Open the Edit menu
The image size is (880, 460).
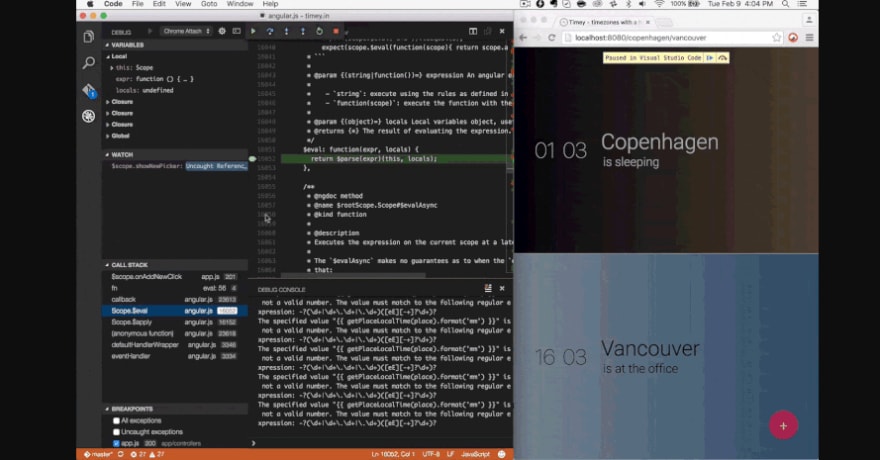click(x=159, y=4)
